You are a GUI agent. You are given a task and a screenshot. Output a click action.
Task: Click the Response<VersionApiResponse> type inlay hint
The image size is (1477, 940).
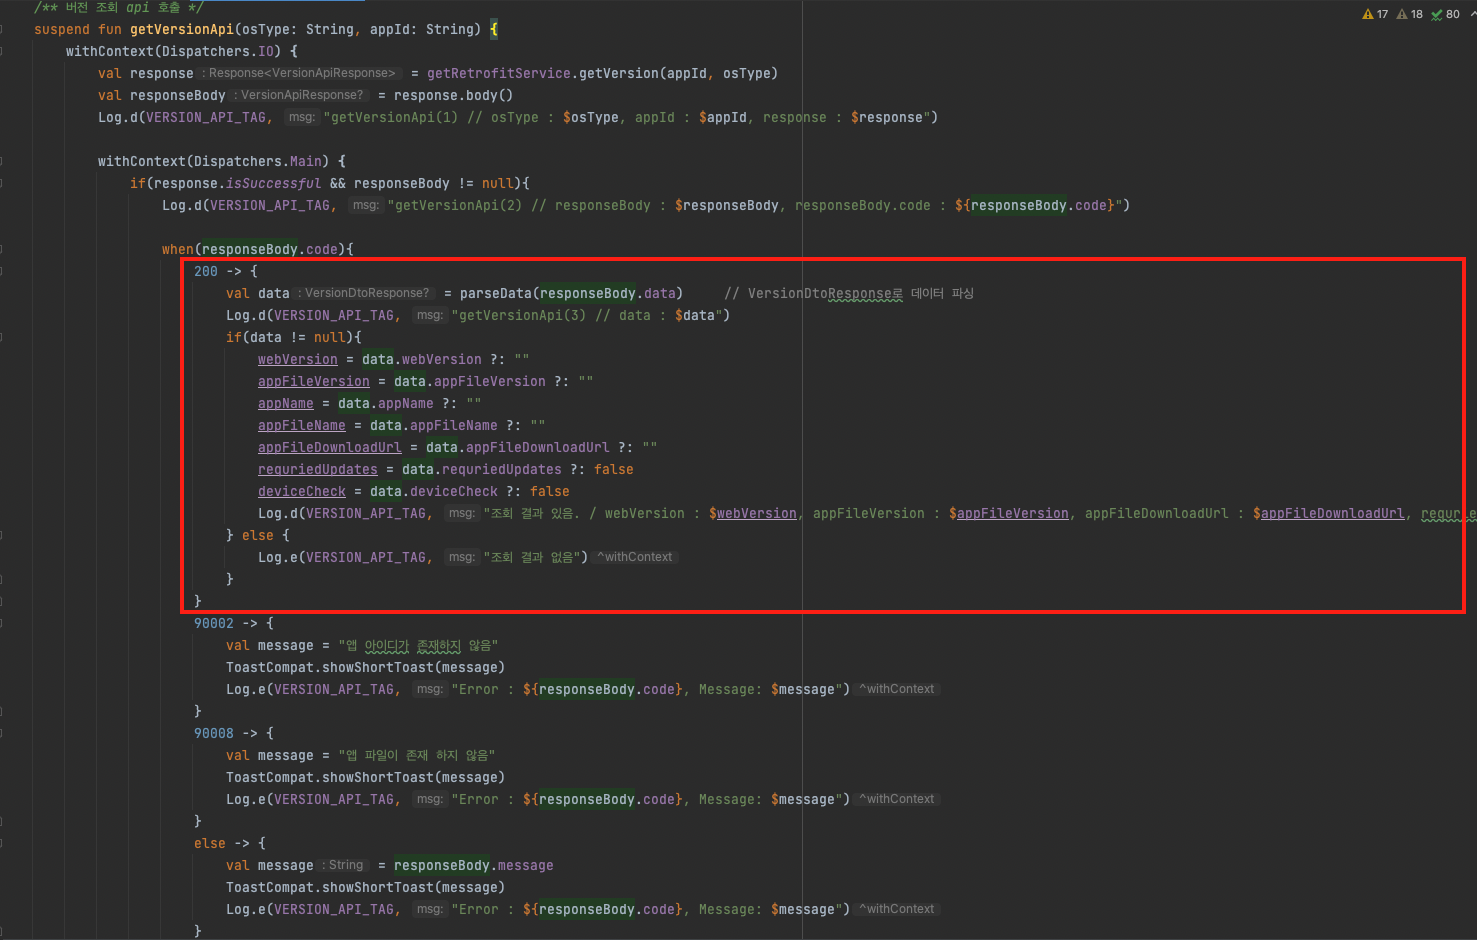tap(301, 73)
